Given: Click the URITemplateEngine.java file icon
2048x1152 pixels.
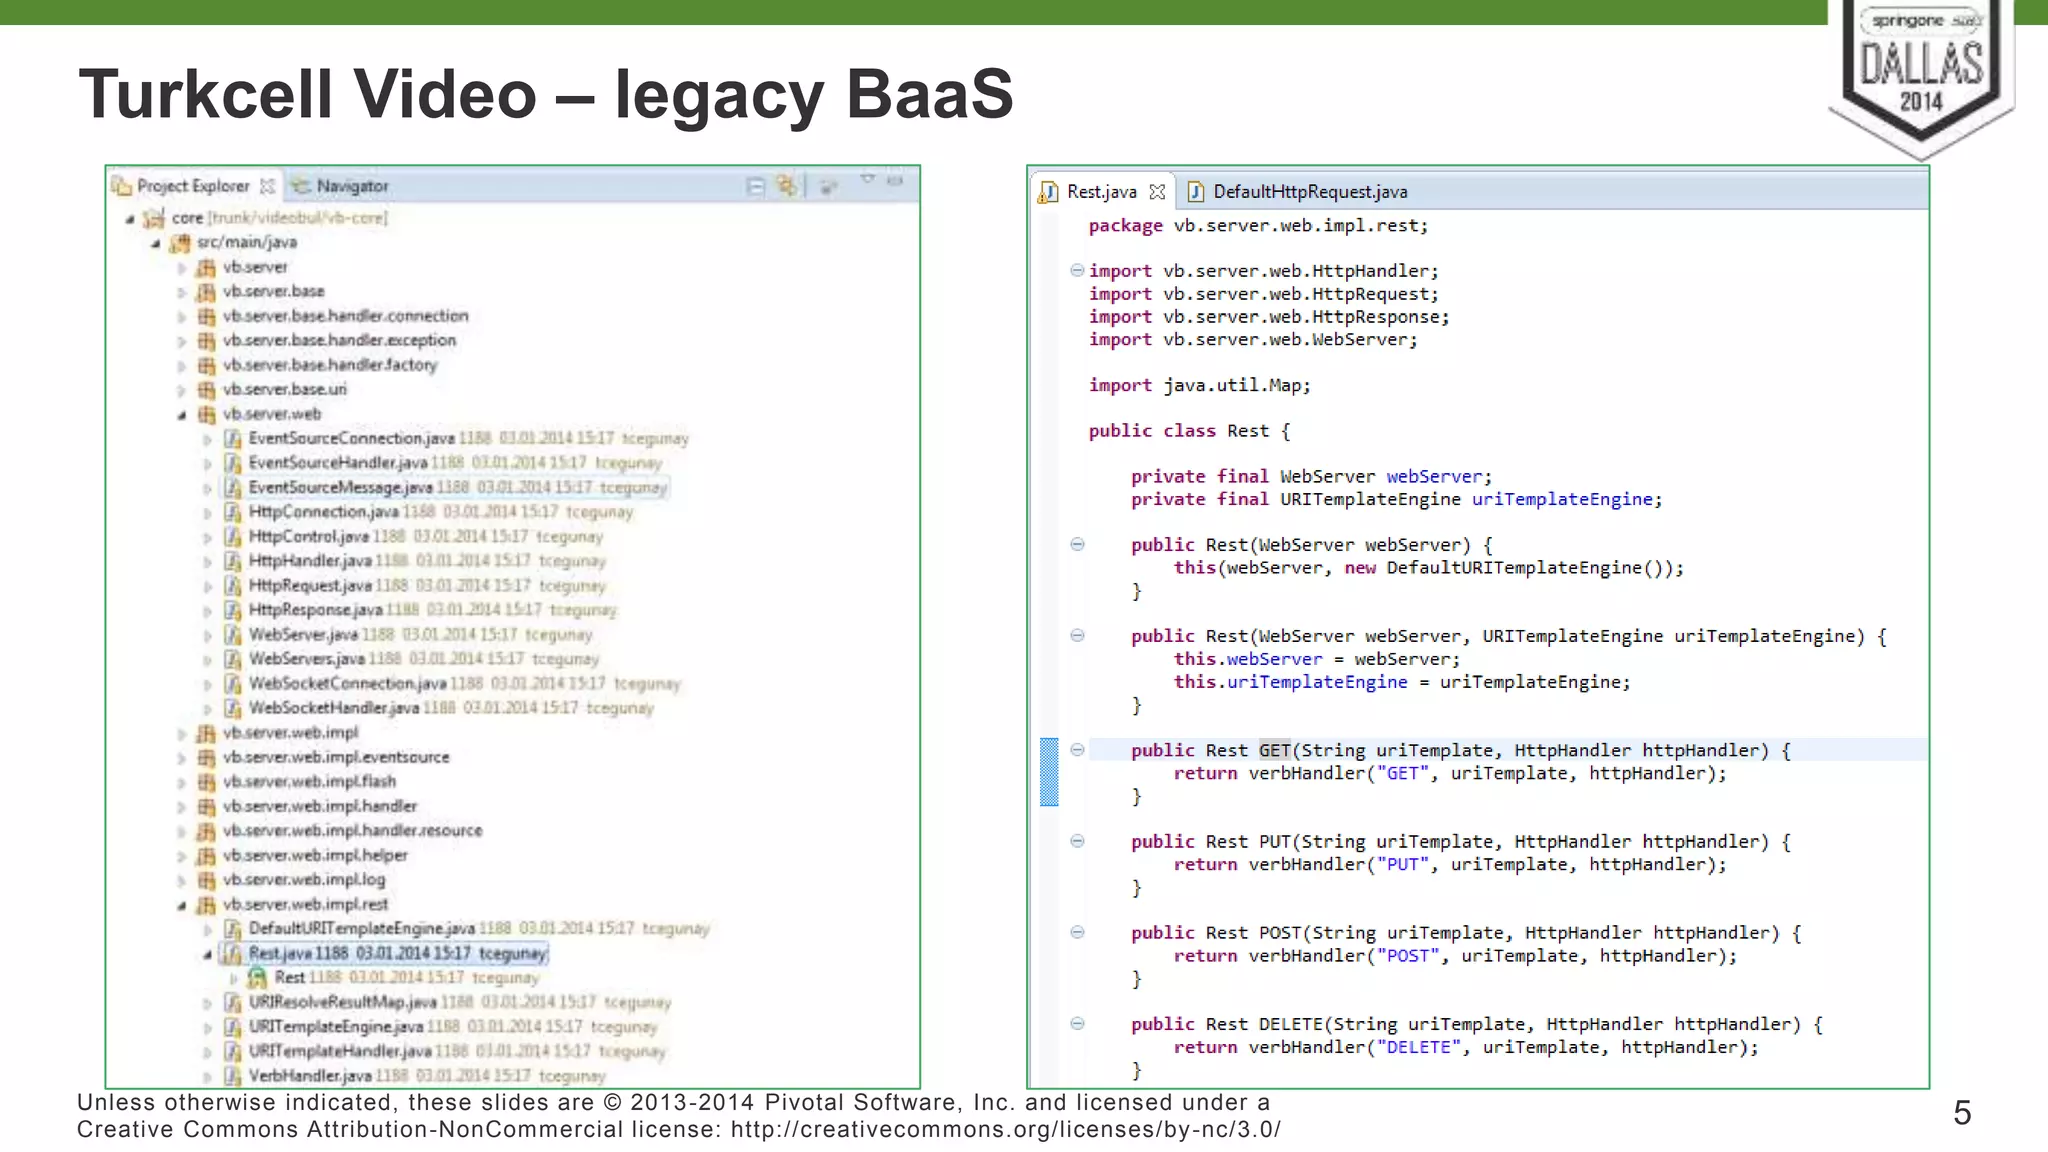Looking at the screenshot, I should point(233,1027).
